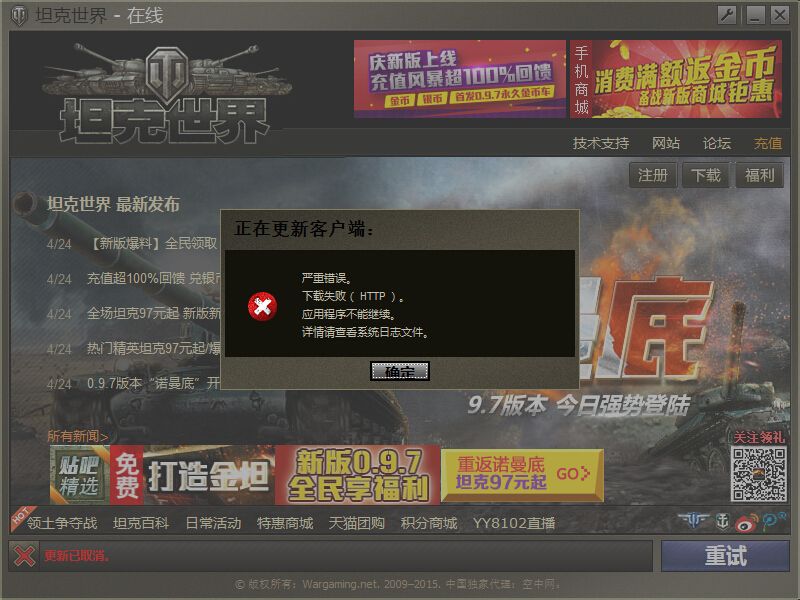The image size is (800, 600).
Task: Click the red X update cancelled icon
Action: point(24,556)
